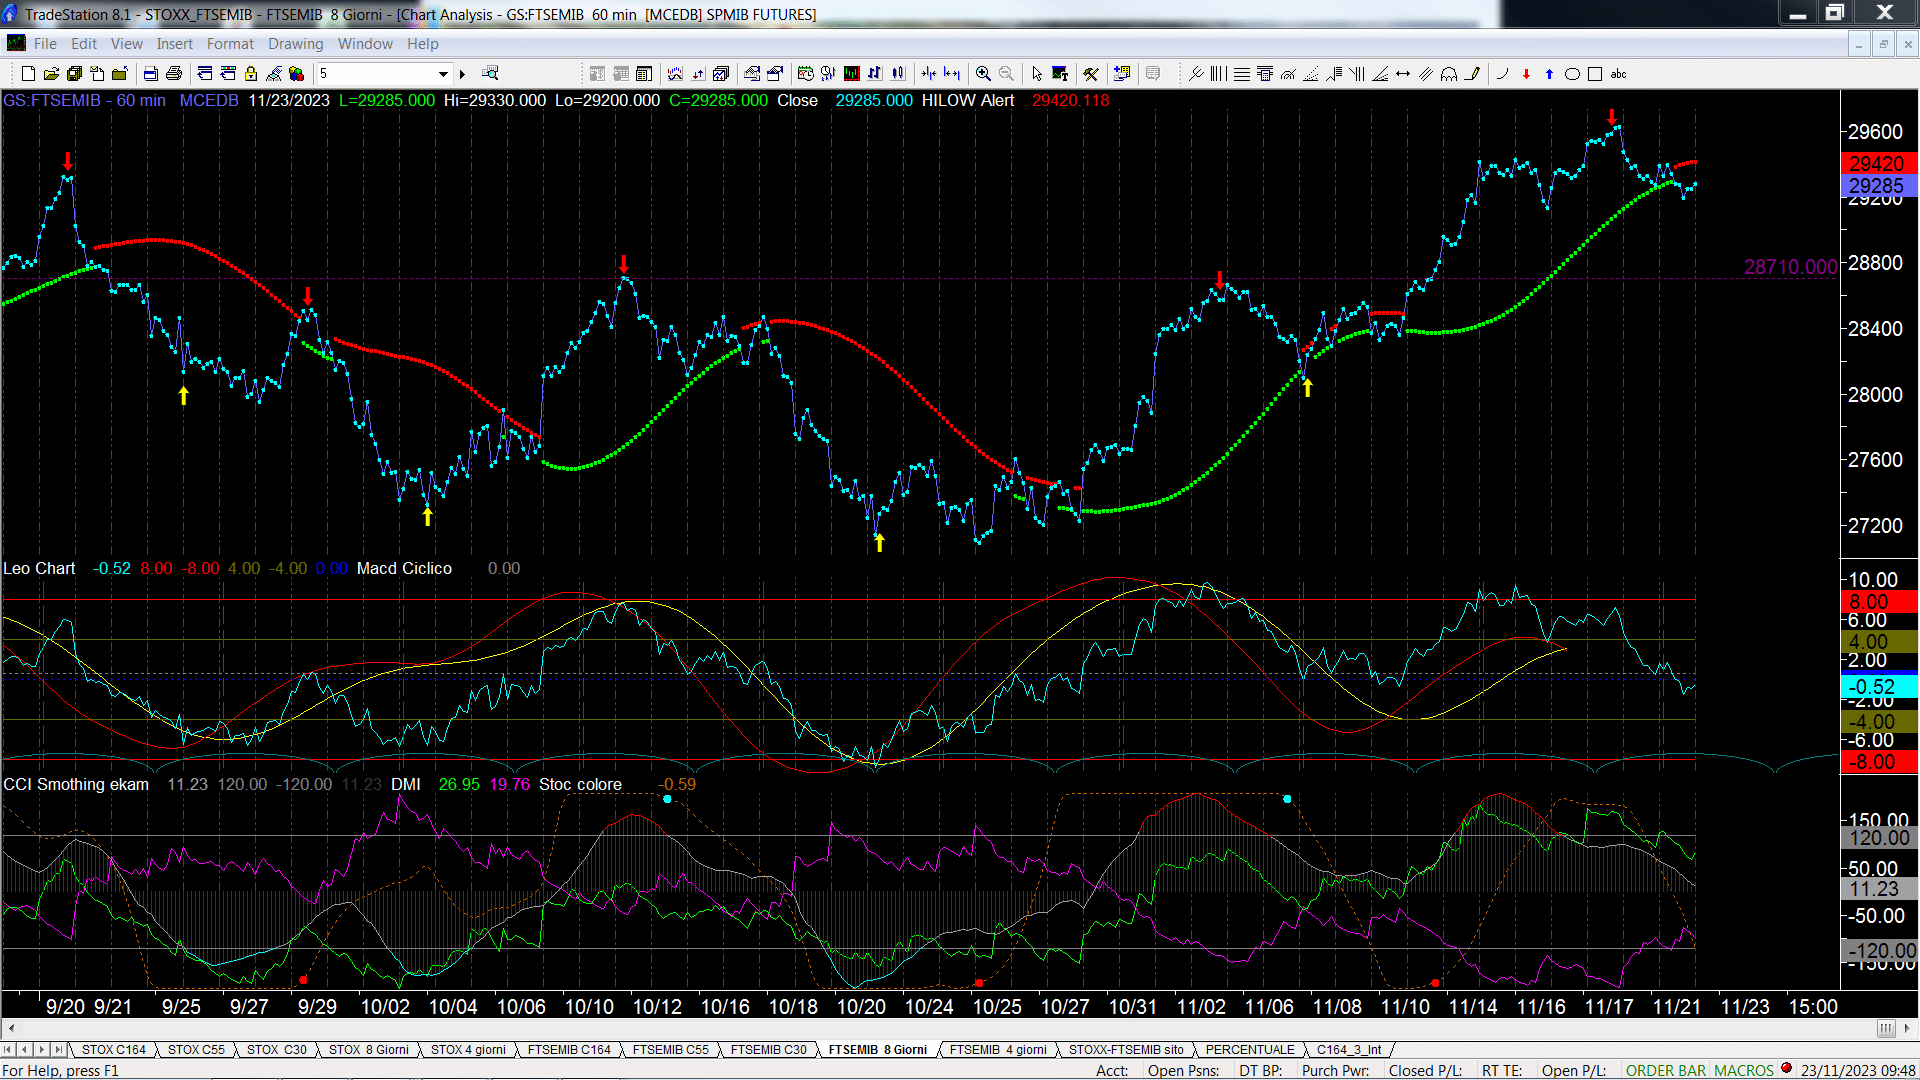Click the tab scroll last arrow
1920x1080 pixels.
coord(59,1050)
